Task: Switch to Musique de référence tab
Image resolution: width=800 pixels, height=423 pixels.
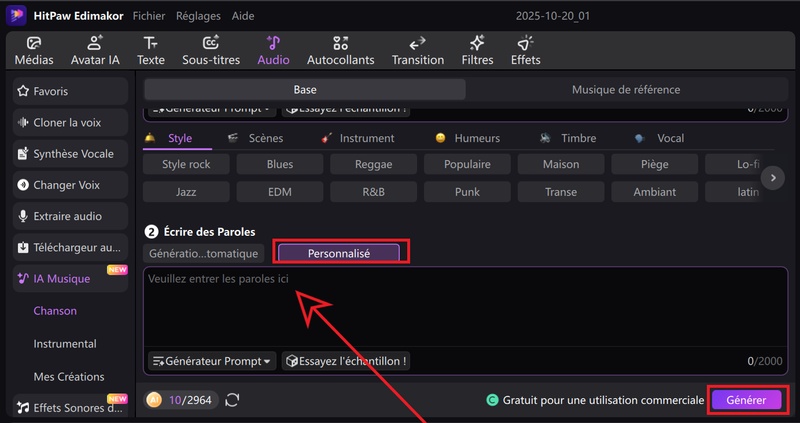Action: (625, 90)
